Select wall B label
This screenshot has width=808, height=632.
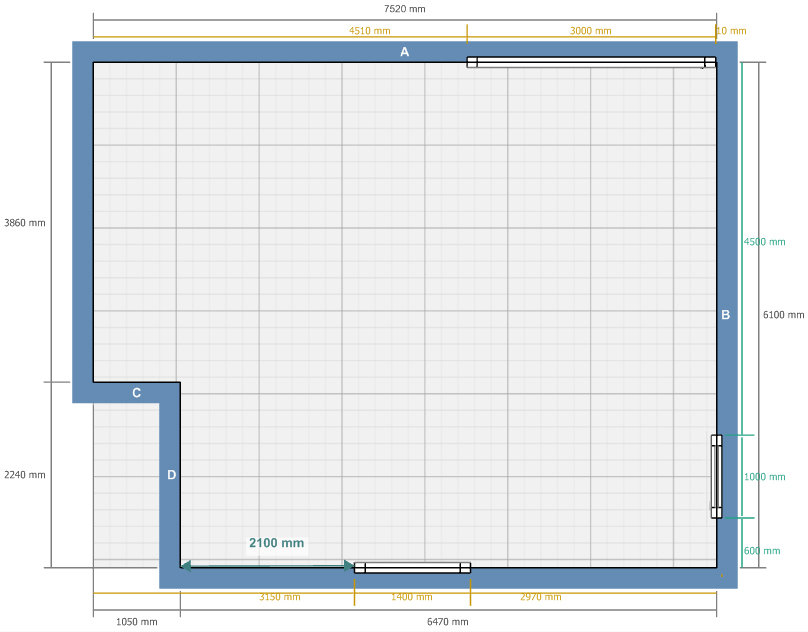click(x=726, y=315)
